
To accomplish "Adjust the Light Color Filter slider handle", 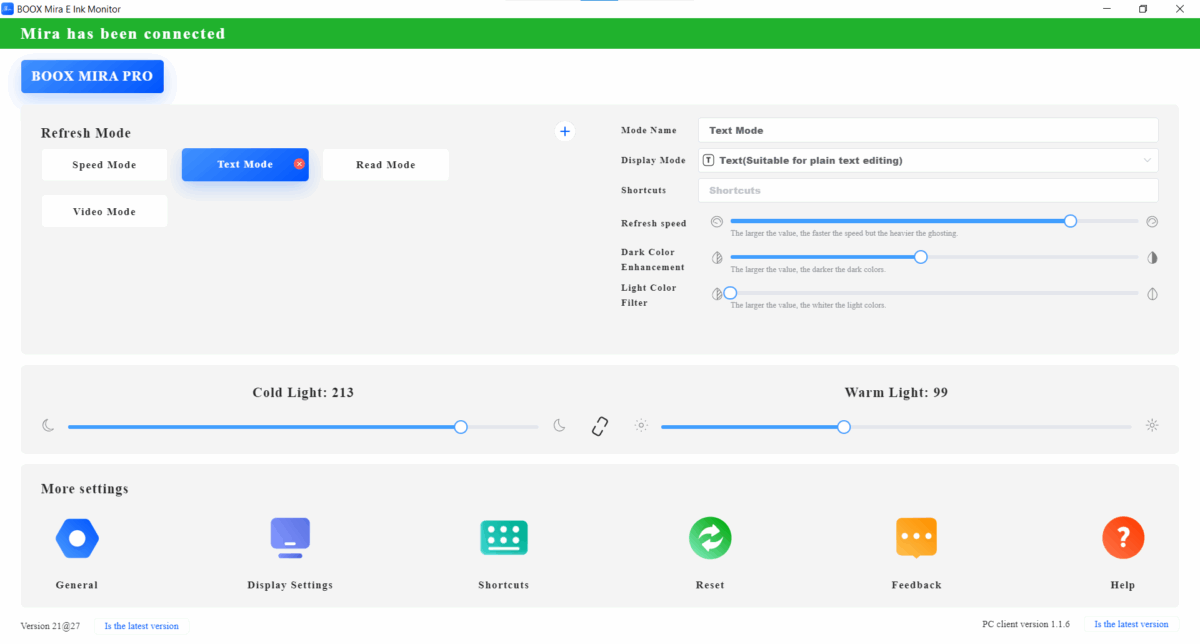I will click(730, 293).
